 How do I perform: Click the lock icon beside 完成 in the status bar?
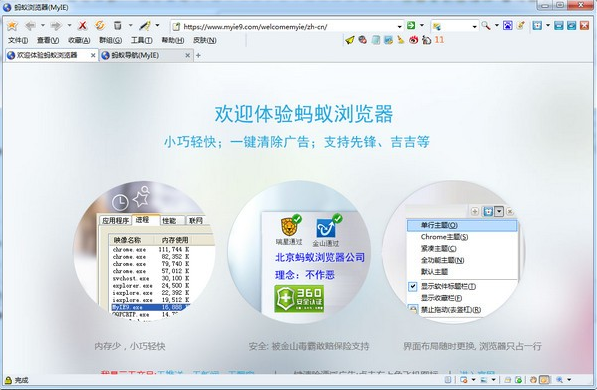coord(8,380)
